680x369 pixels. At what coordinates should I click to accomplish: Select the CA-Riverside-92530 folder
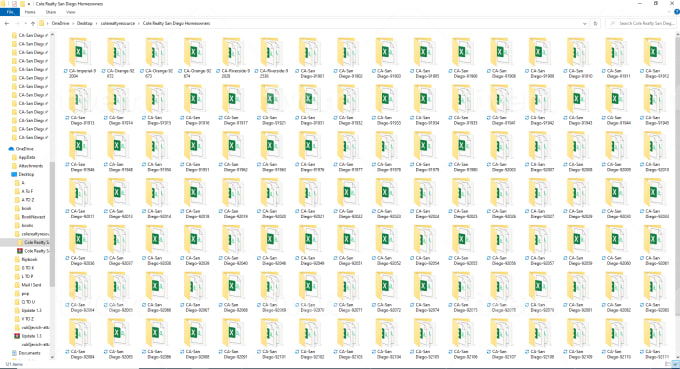[x=272, y=59]
